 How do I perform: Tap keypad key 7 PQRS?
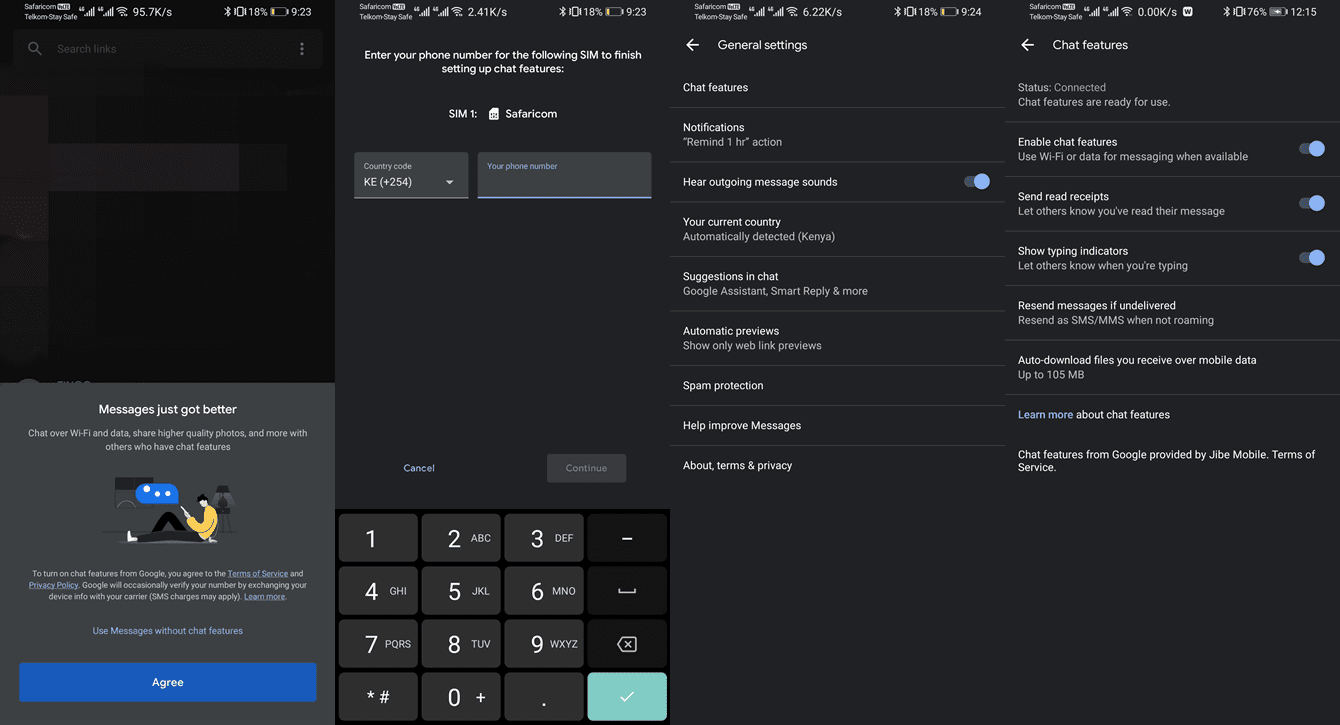coord(378,644)
